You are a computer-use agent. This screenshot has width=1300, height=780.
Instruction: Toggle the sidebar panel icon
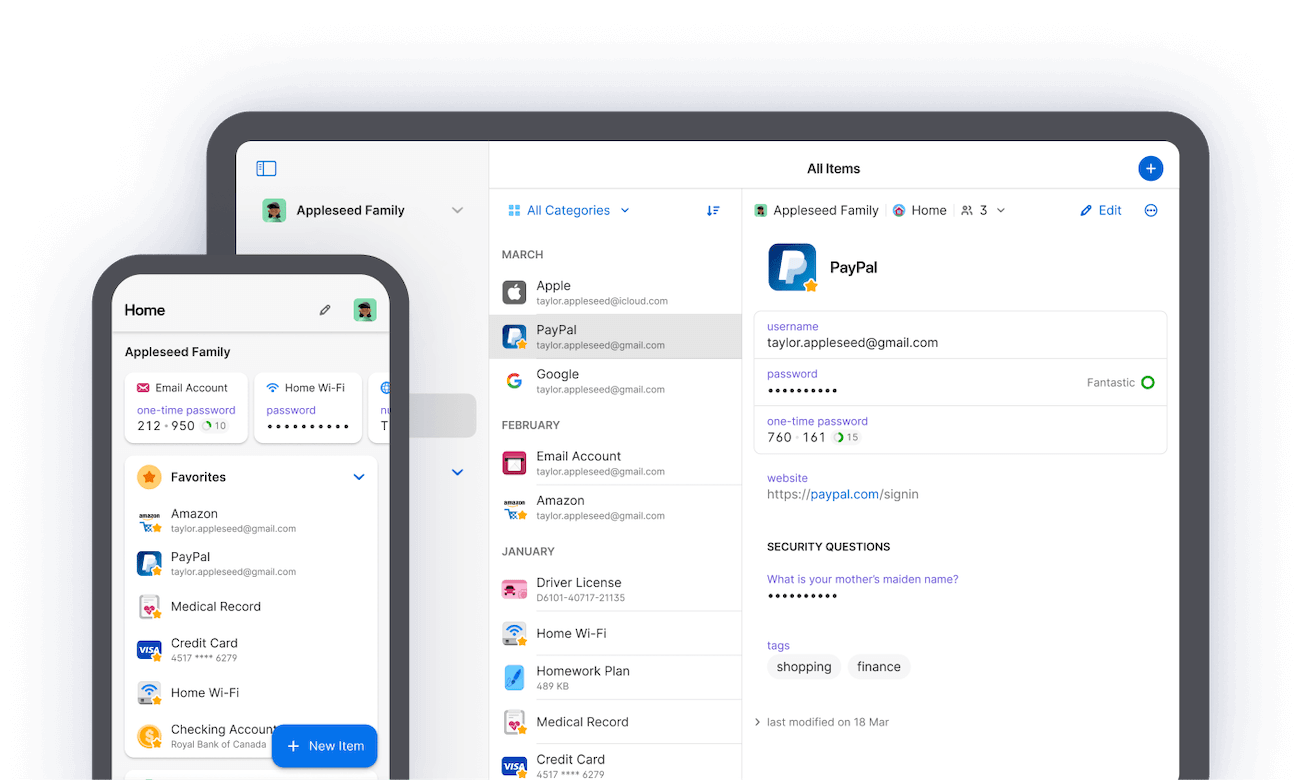tap(266, 168)
